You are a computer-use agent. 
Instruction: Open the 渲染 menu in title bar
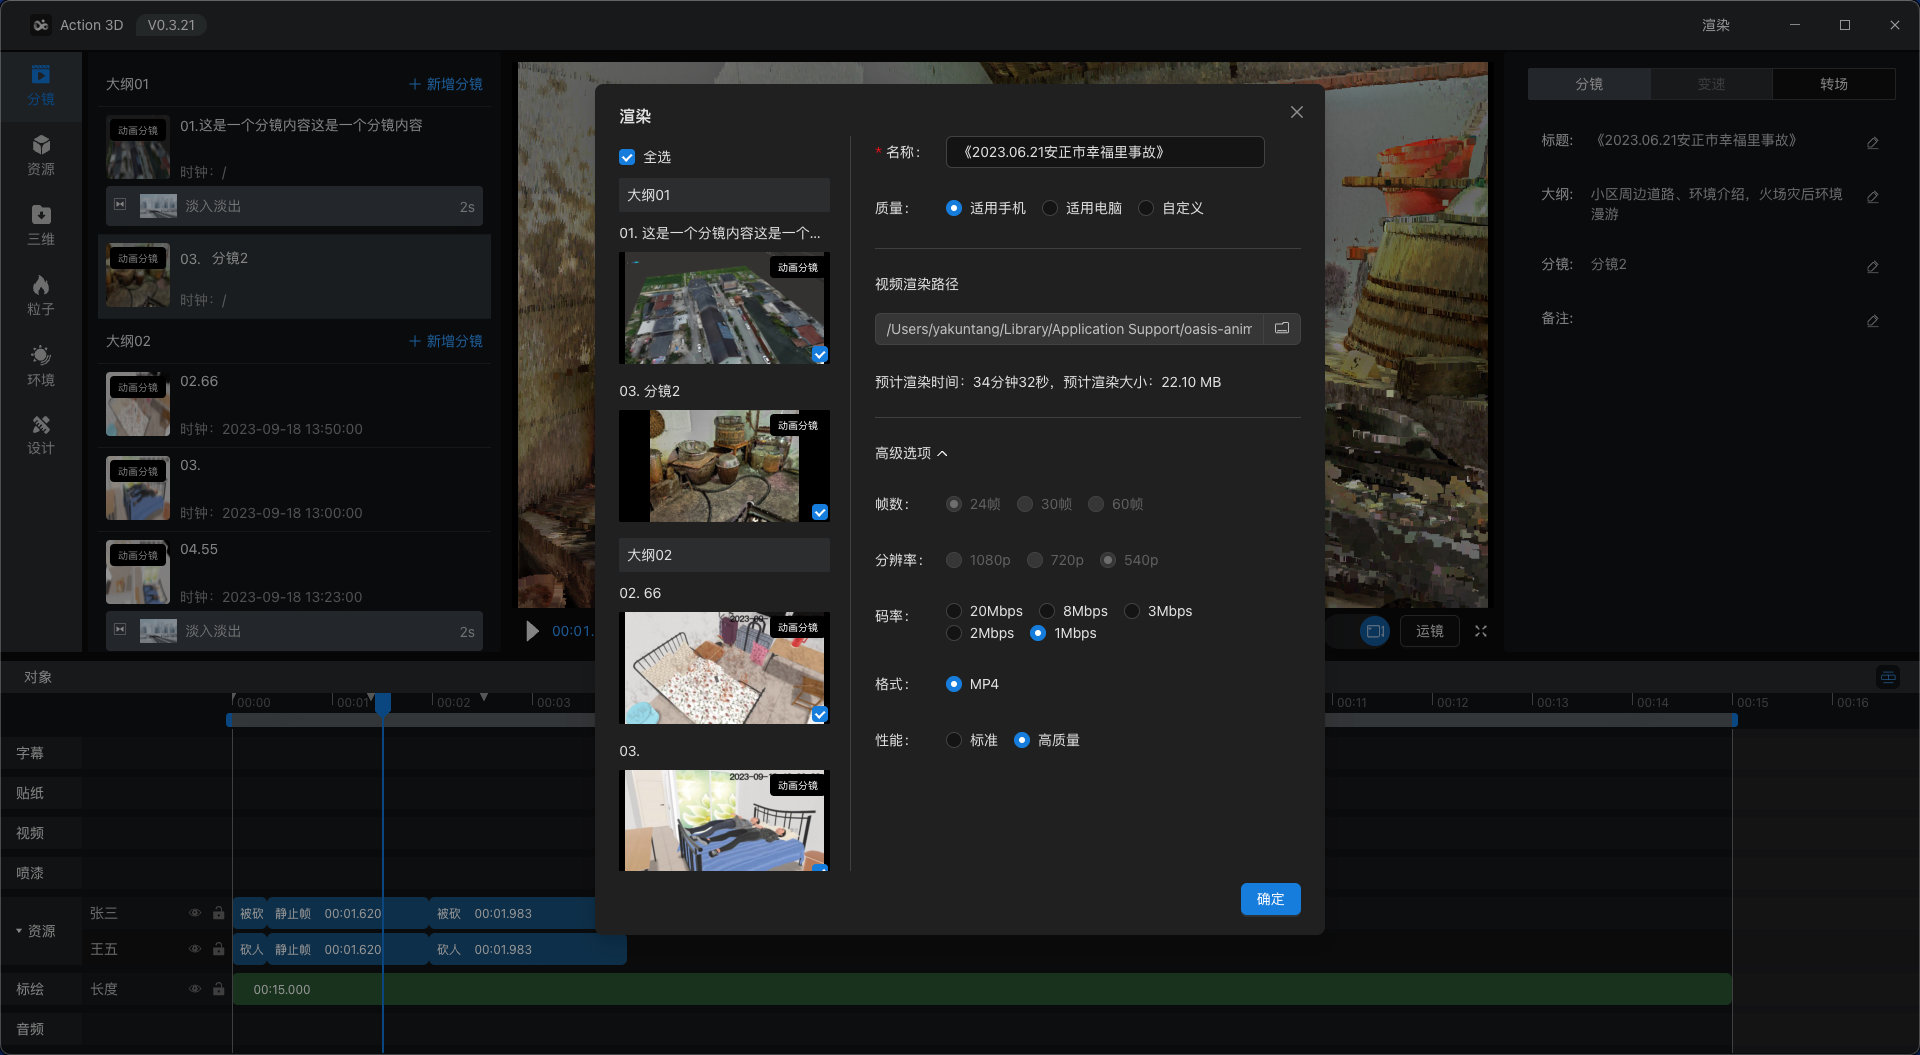point(1716,25)
